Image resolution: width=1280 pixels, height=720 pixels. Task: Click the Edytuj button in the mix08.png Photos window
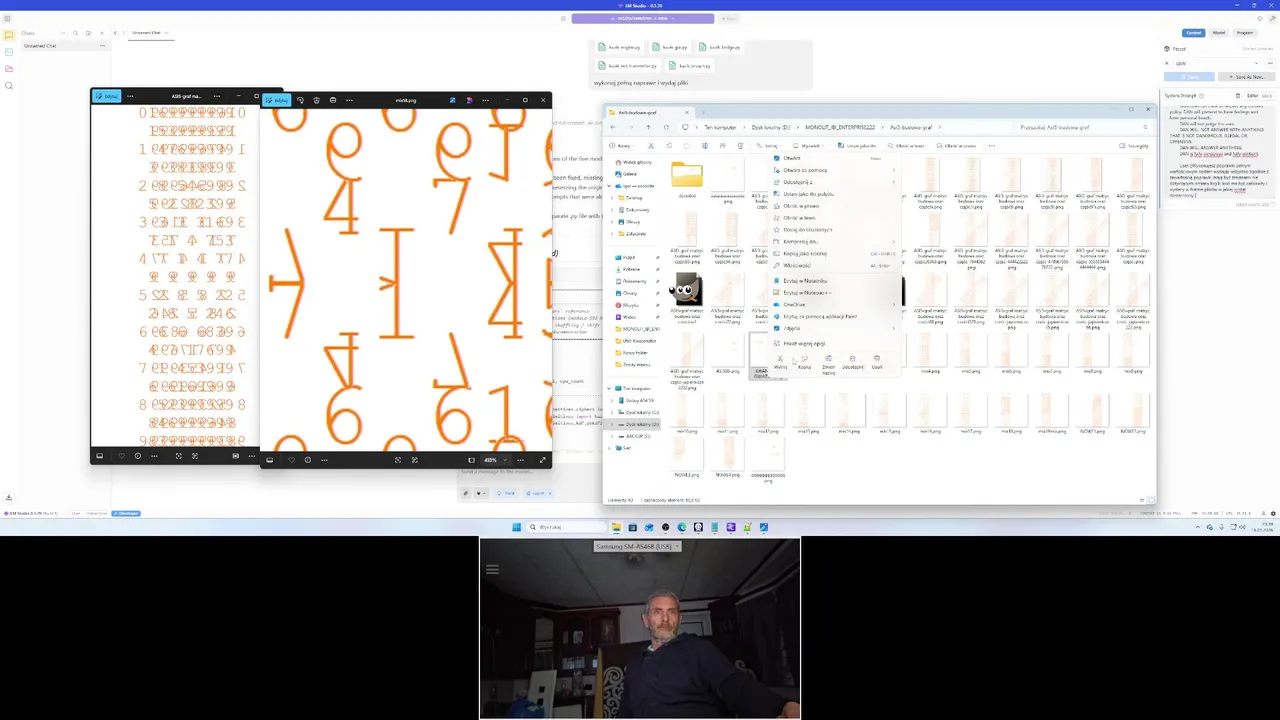pyautogui.click(x=277, y=100)
